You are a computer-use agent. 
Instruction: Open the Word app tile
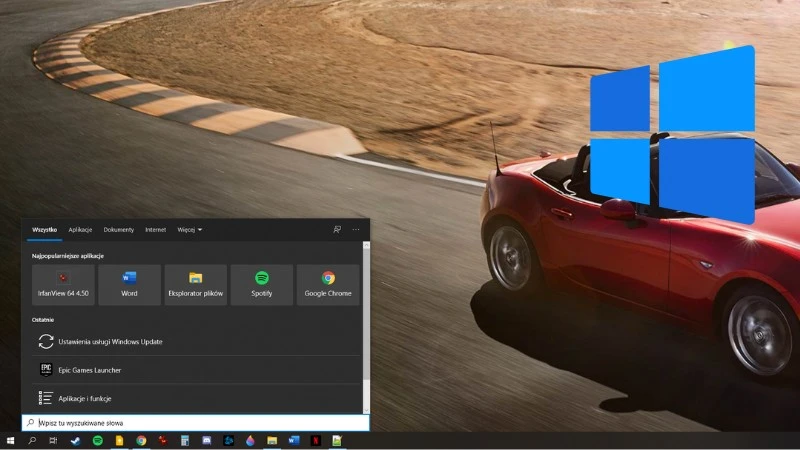130,285
